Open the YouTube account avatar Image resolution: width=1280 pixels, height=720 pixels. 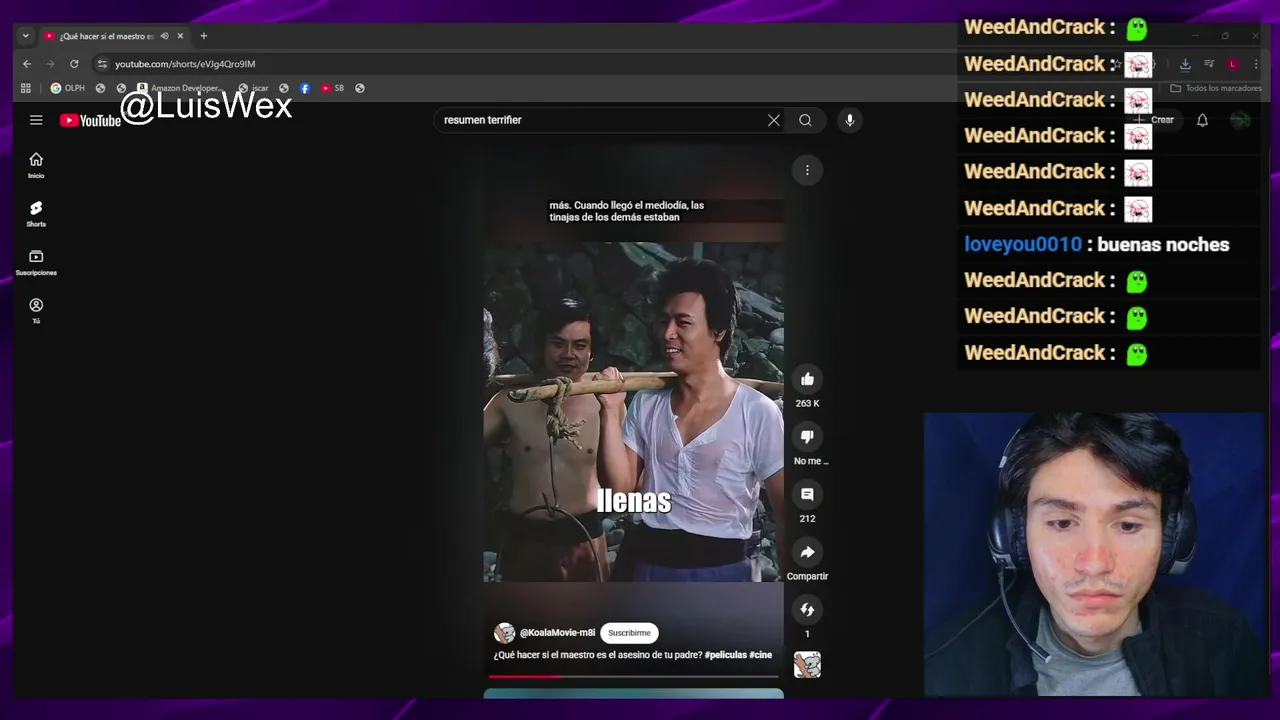click(x=1240, y=120)
